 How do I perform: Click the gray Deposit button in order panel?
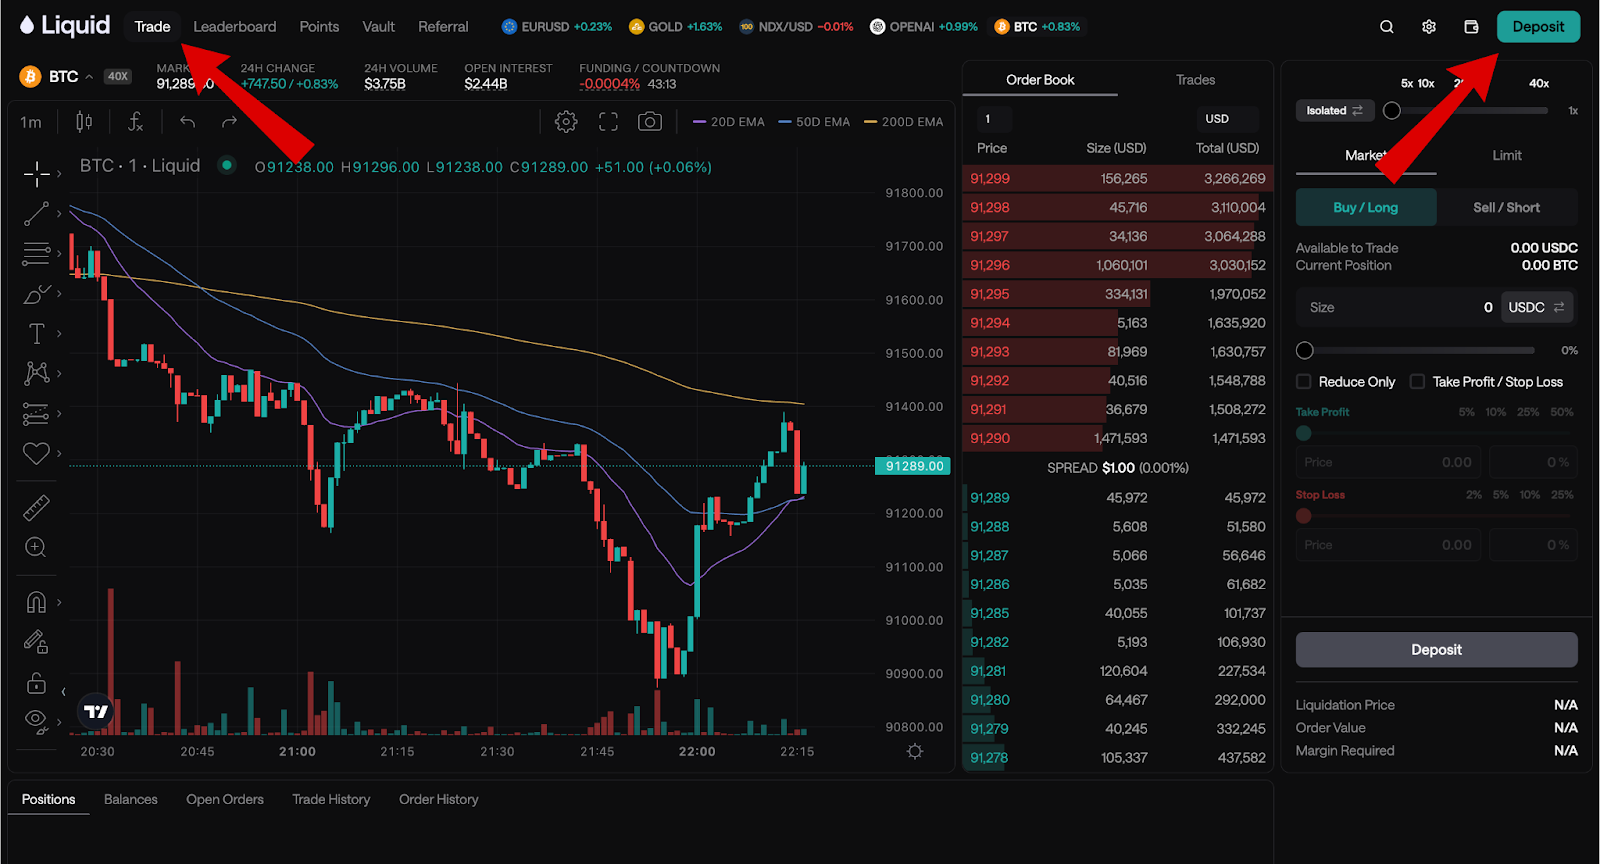coord(1436,650)
